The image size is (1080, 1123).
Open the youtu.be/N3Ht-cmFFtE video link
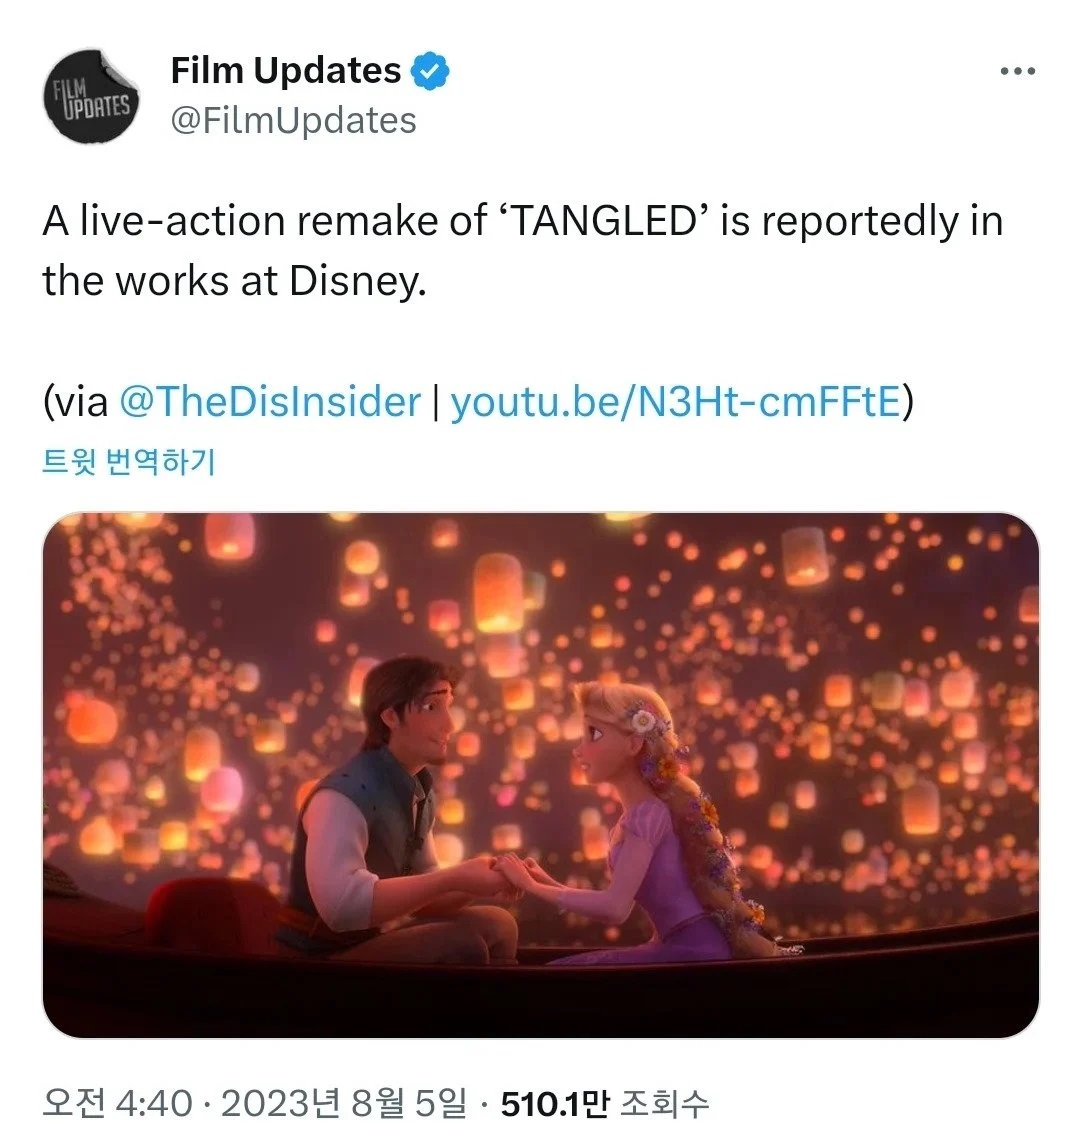676,401
